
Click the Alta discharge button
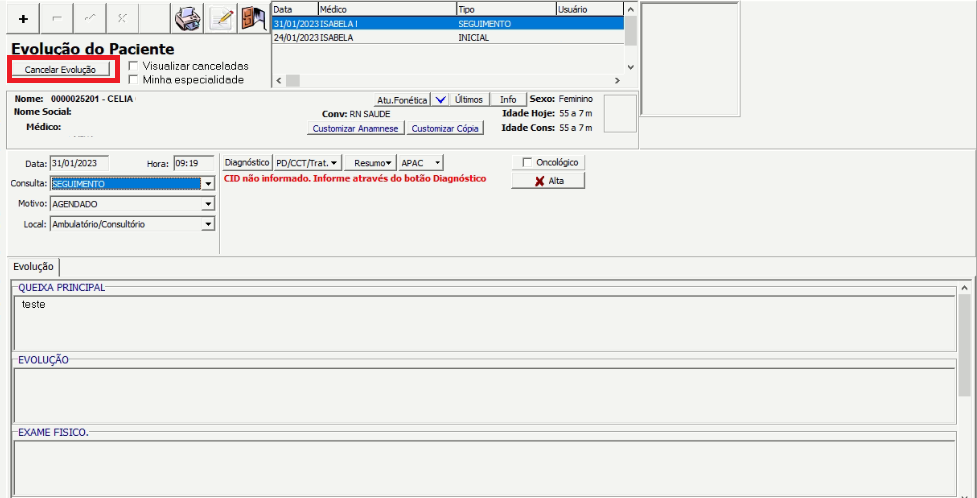point(548,181)
